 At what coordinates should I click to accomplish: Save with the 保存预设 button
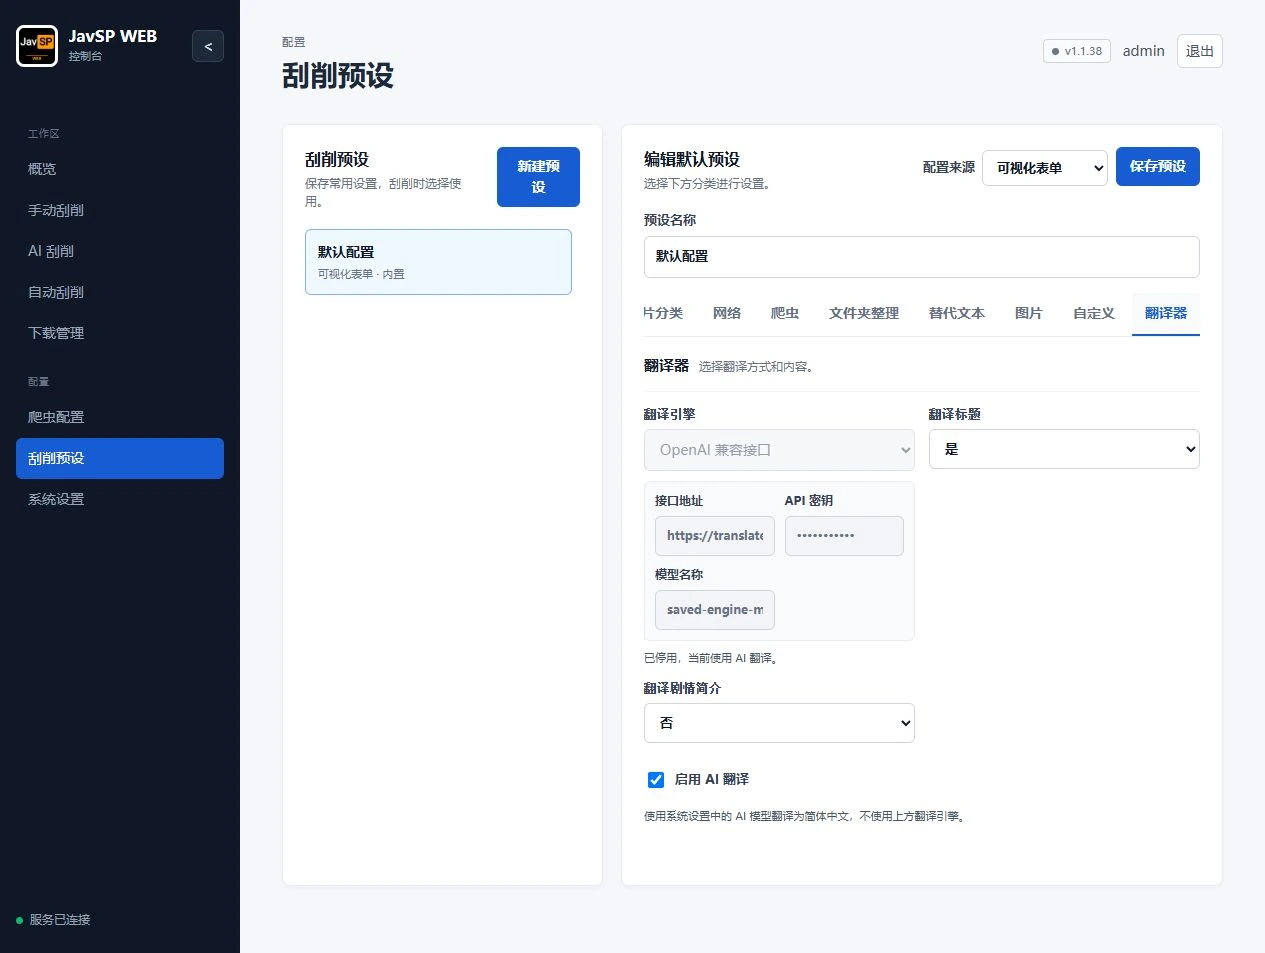(x=1158, y=167)
